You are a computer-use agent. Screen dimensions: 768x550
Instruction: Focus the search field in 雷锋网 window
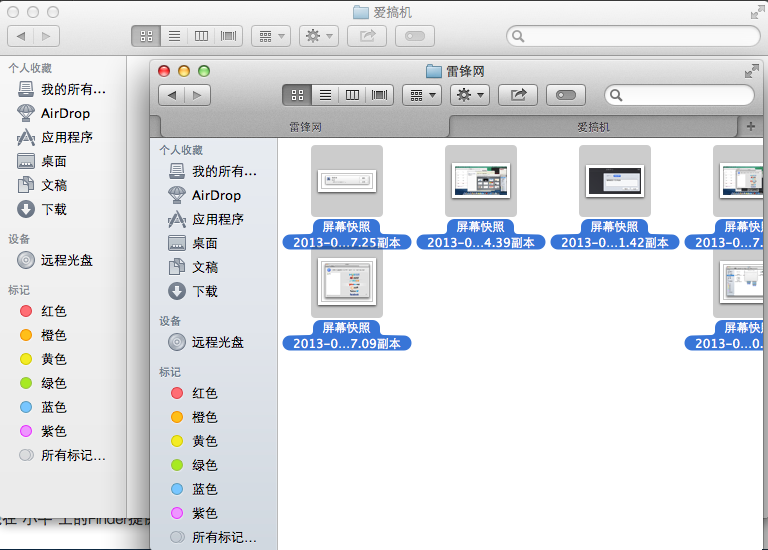tap(679, 95)
